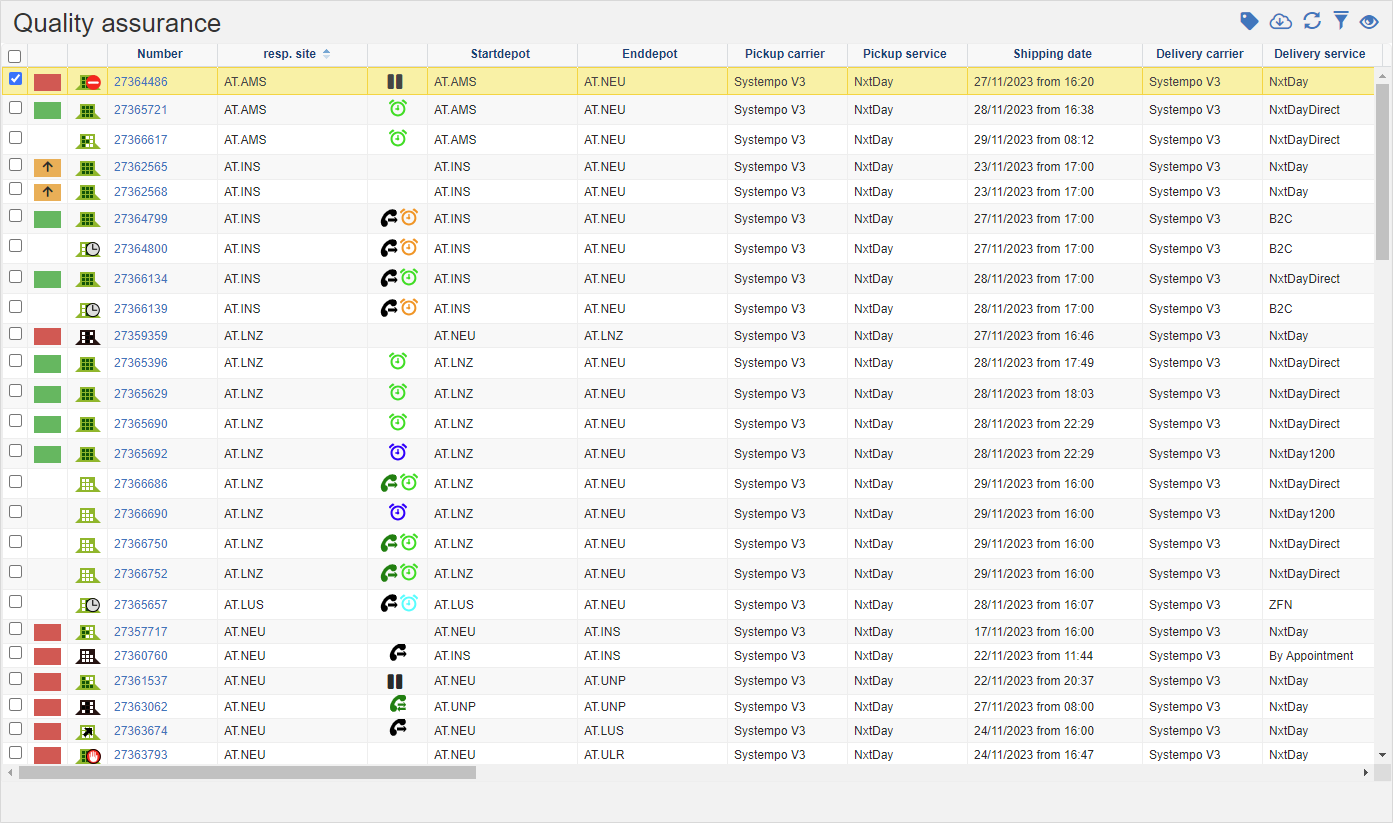Click the black phone icon in row 27360760
The width and height of the screenshot is (1393, 823).
coord(397,655)
